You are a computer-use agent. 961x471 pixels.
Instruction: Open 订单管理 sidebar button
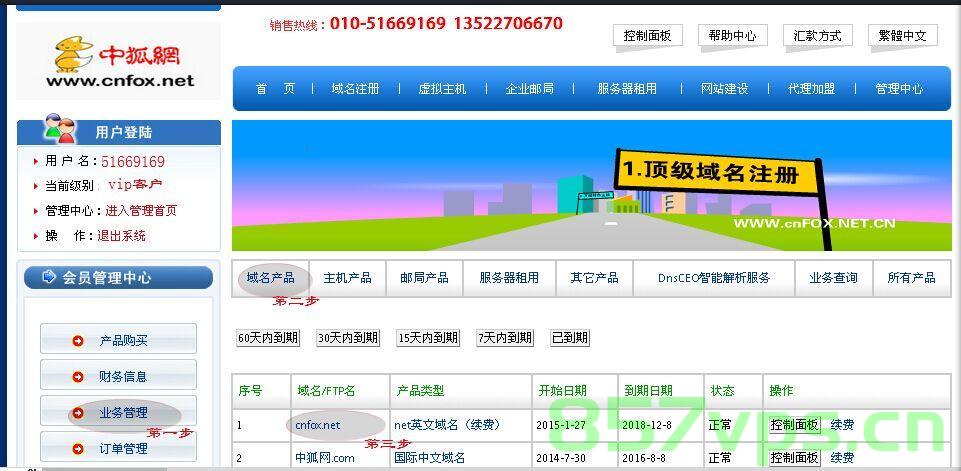(x=118, y=447)
